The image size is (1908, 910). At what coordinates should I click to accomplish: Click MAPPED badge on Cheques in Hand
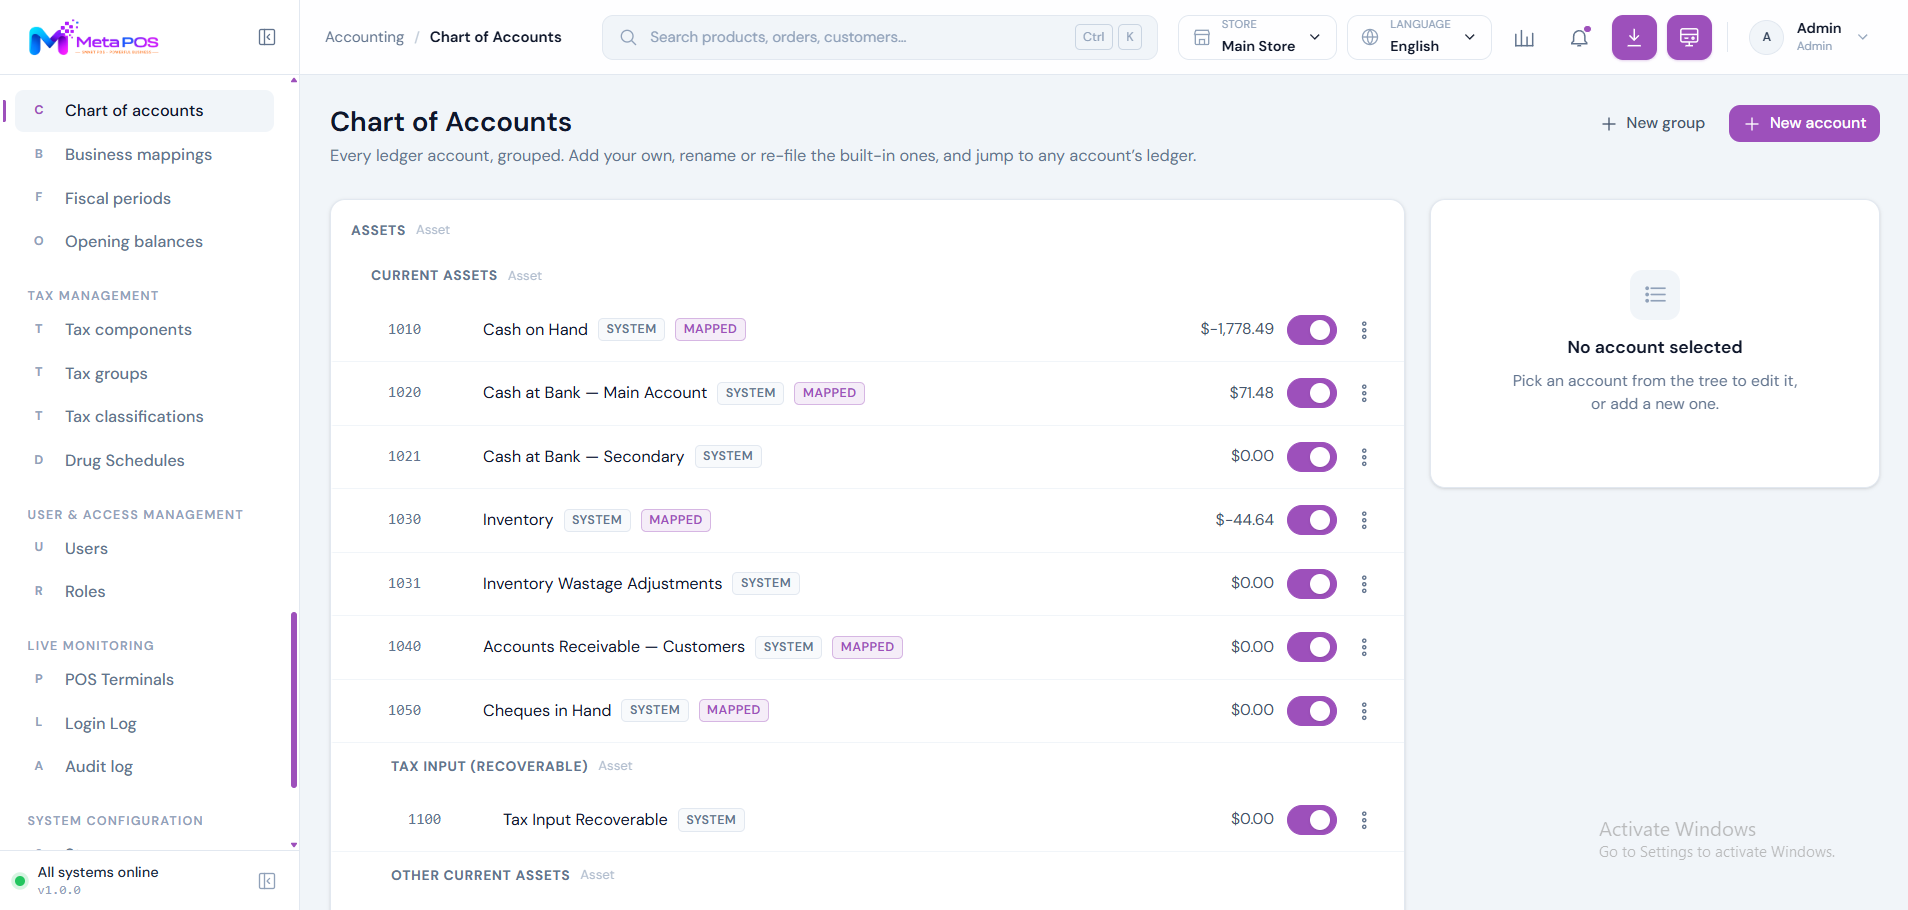733,710
